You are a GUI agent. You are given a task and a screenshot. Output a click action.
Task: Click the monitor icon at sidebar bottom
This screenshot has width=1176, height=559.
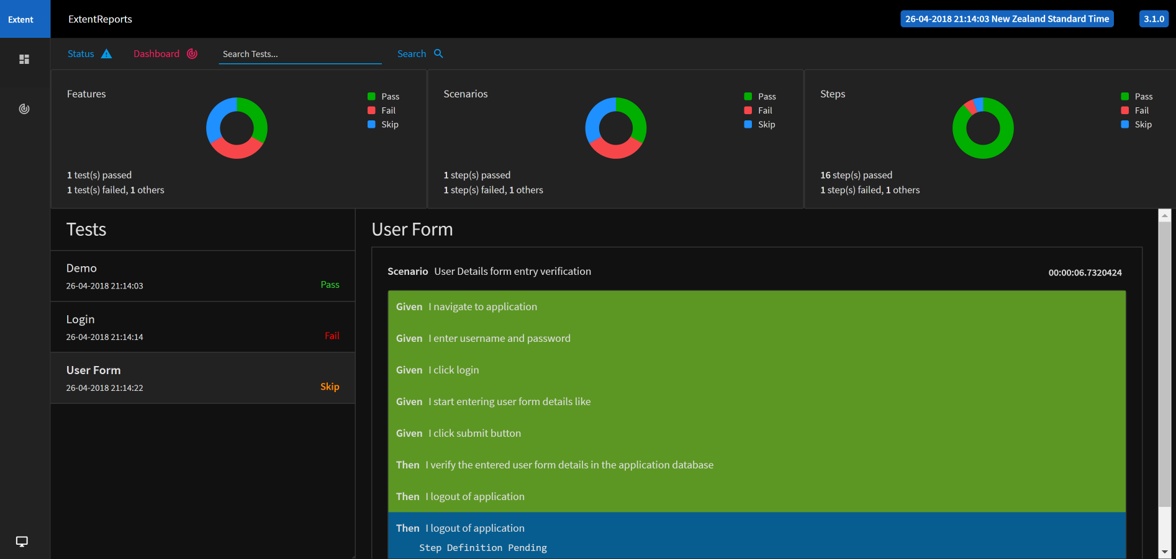coord(22,541)
